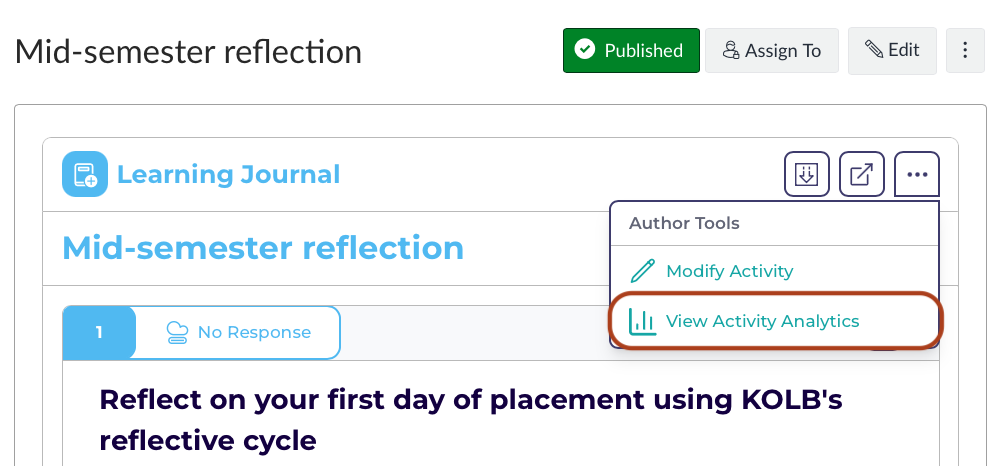Click the download activity icon button
Image resolution: width=998 pixels, height=466 pixels.
click(806, 174)
